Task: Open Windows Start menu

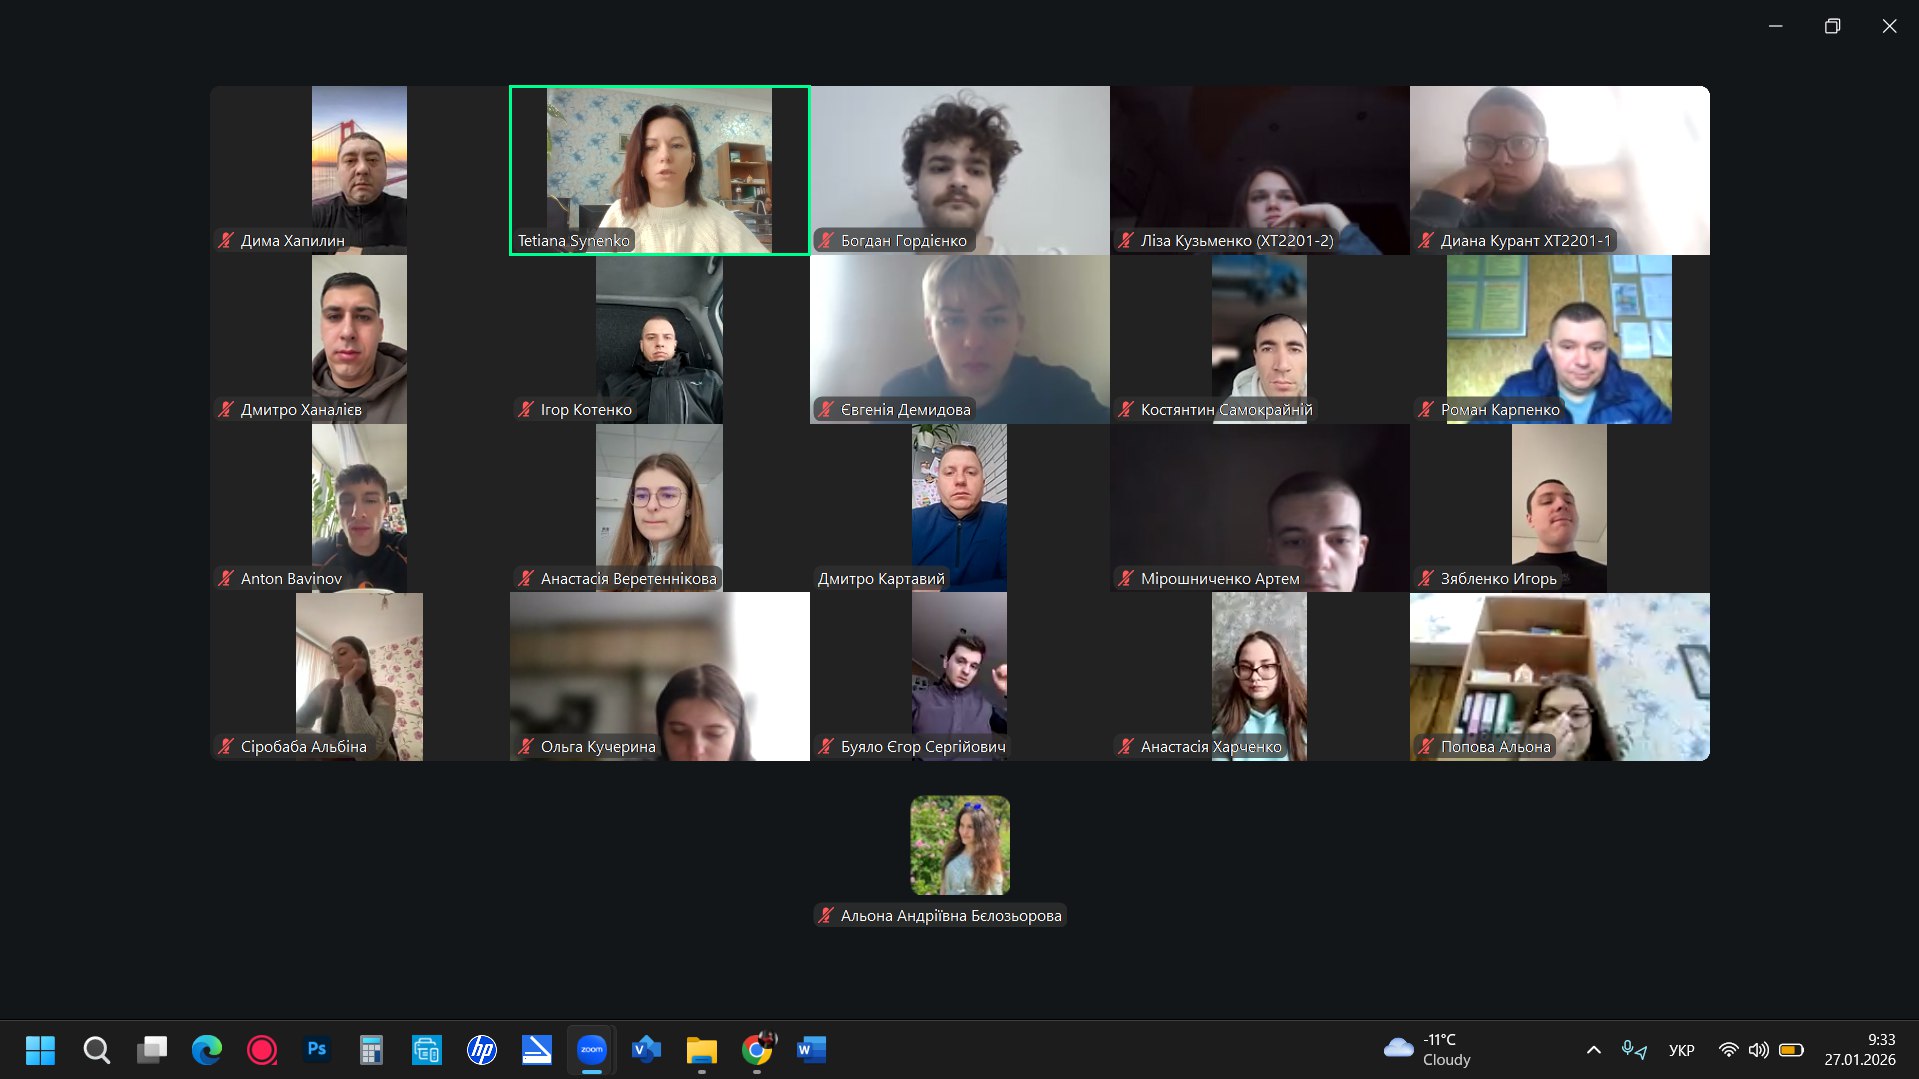Action: [x=40, y=1049]
